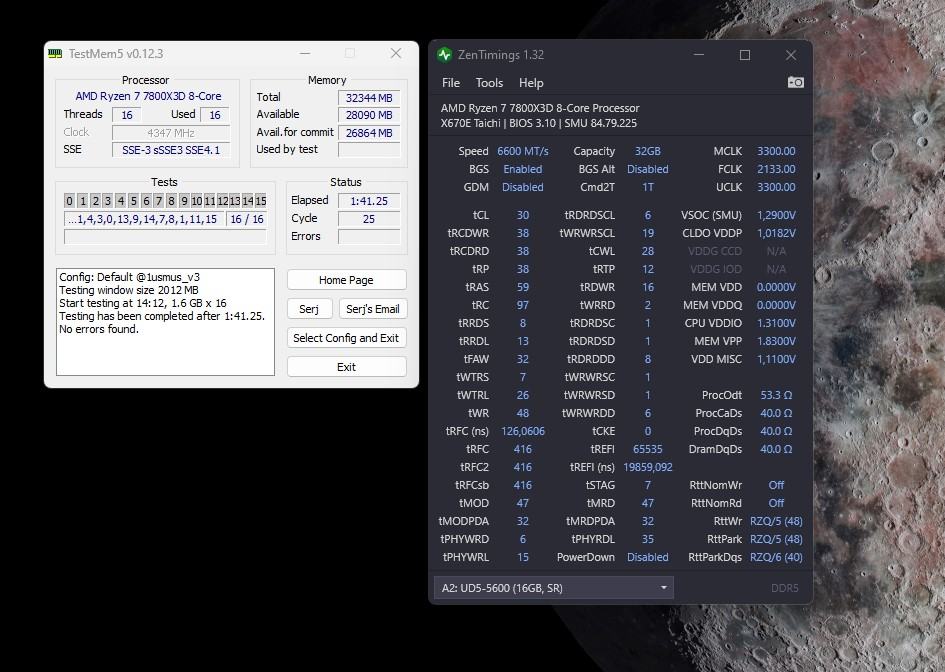
Task: Click the Total memory 32344 MB value
Action: point(369,98)
